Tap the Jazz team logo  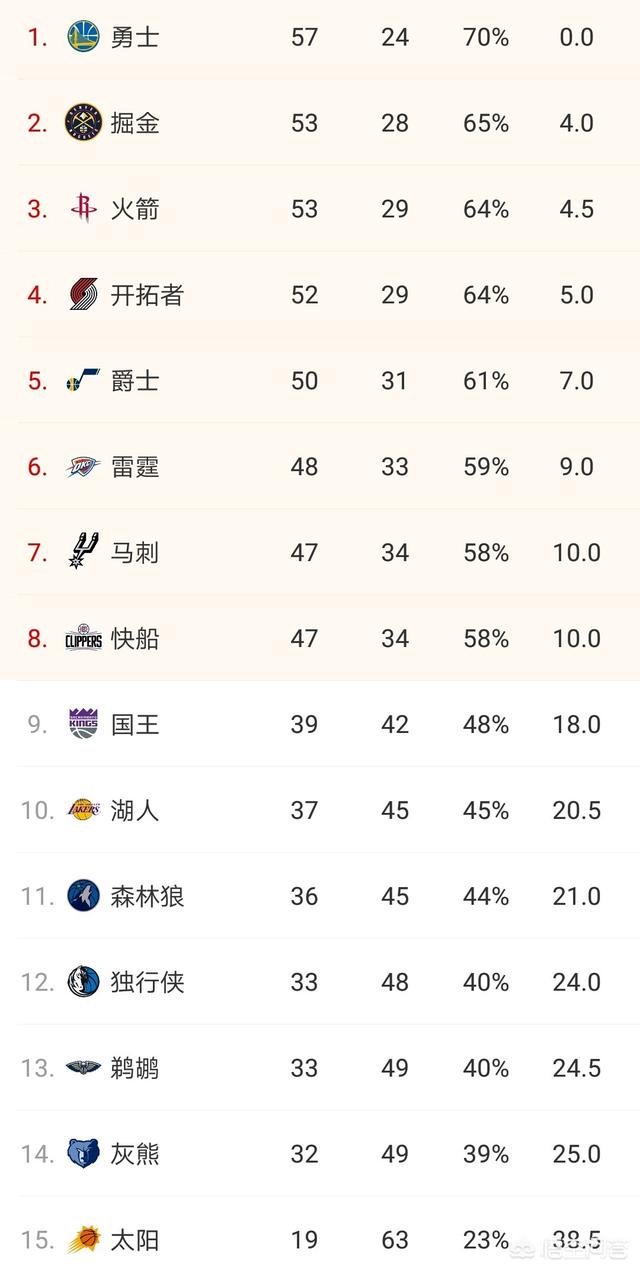83,381
